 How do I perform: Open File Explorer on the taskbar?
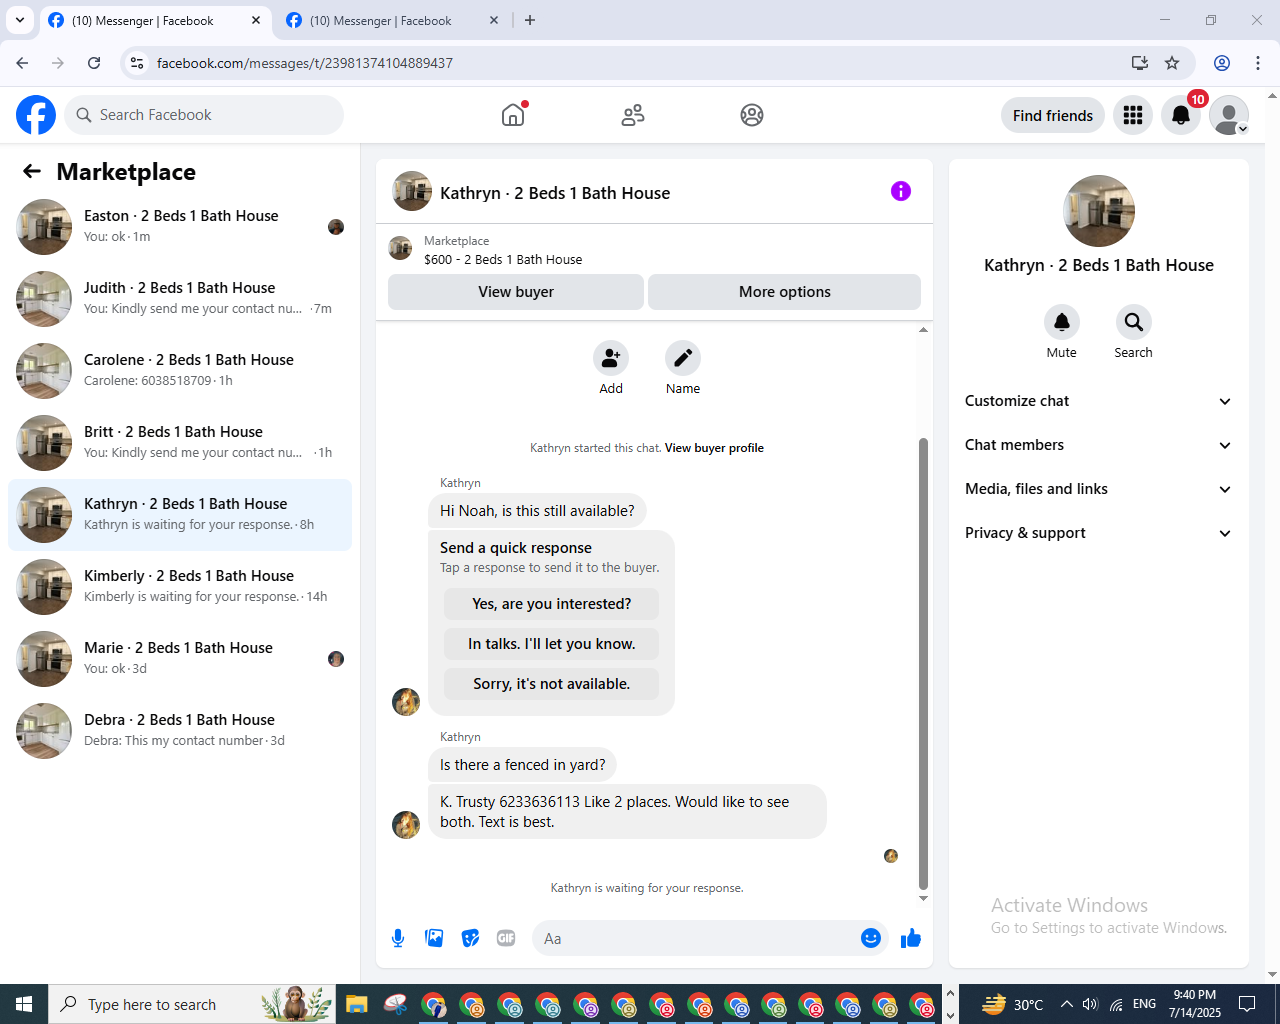[357, 1004]
